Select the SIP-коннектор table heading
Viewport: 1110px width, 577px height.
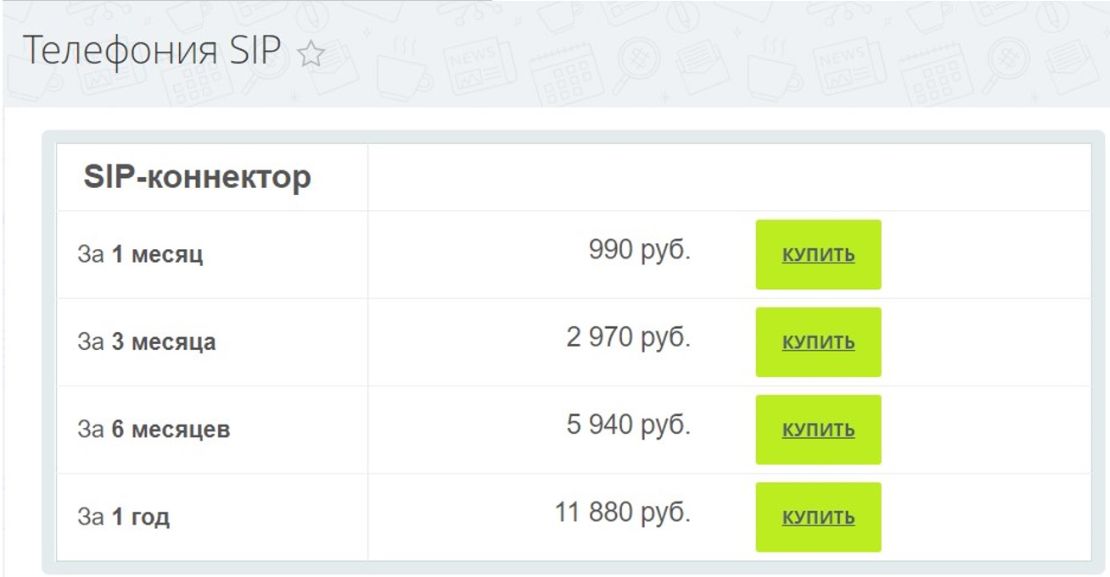click(x=198, y=178)
